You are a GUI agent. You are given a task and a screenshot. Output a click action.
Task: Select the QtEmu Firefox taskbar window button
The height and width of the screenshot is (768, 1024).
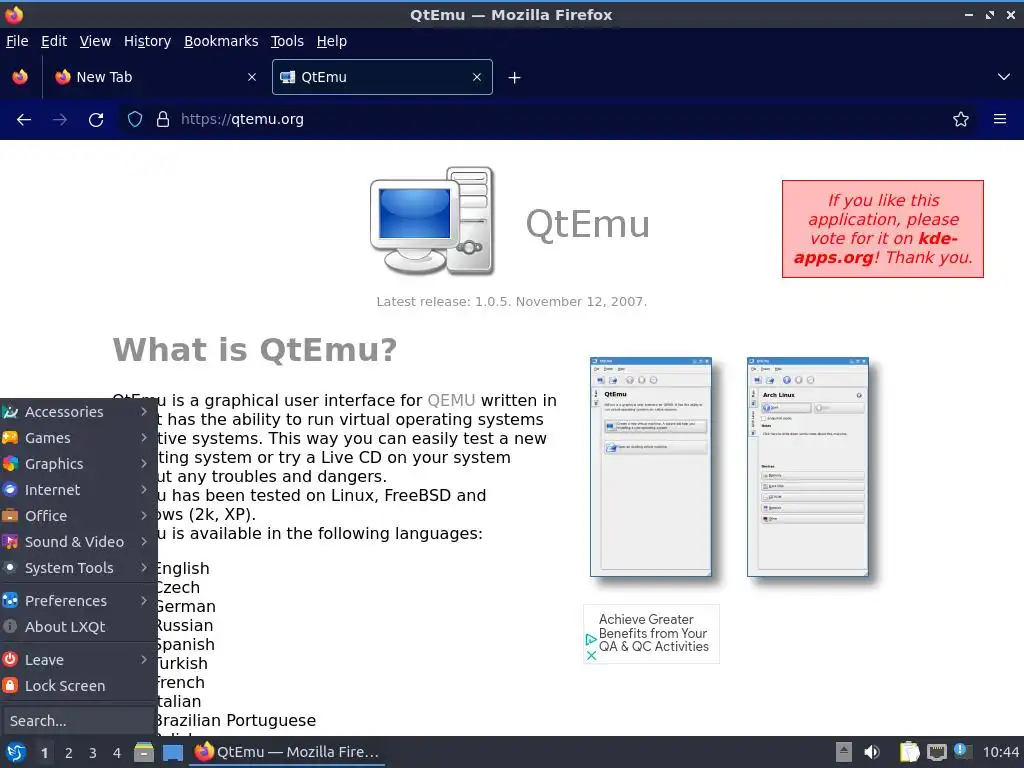288,752
